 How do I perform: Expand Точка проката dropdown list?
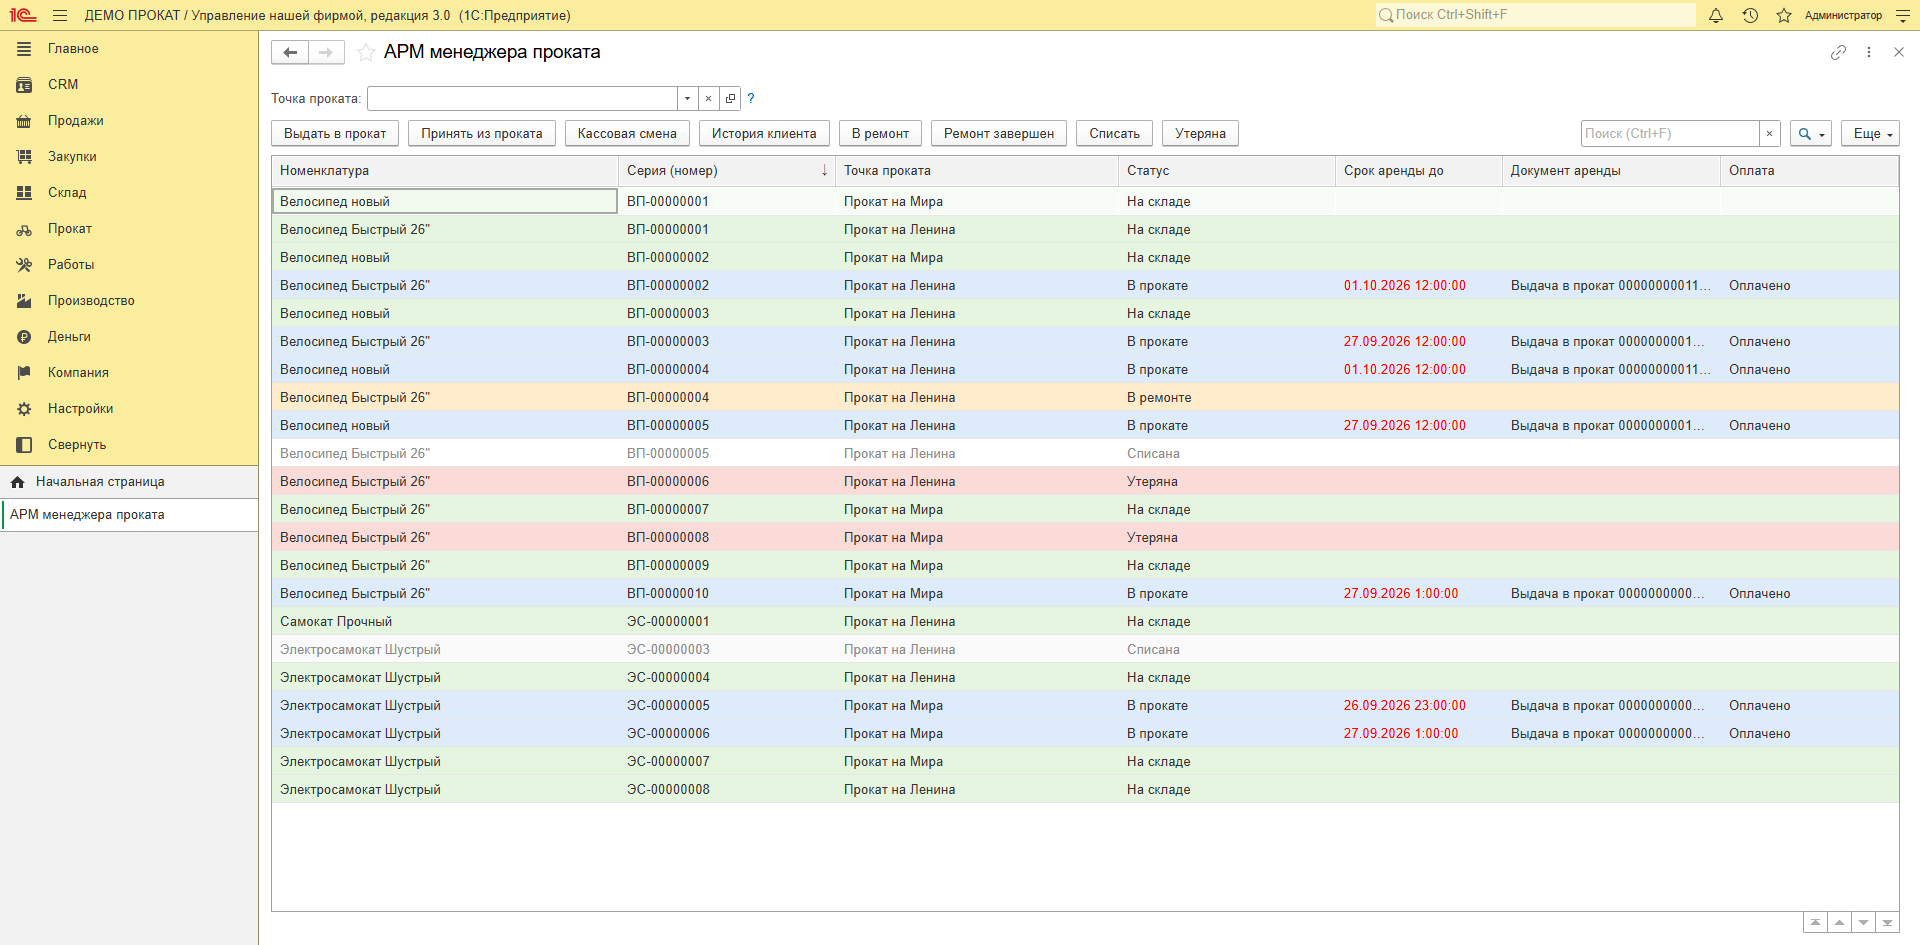pos(687,98)
